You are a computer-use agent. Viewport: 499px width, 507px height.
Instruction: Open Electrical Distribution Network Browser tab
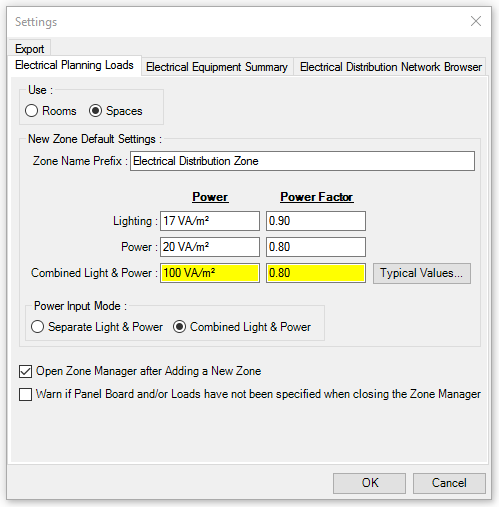391,67
